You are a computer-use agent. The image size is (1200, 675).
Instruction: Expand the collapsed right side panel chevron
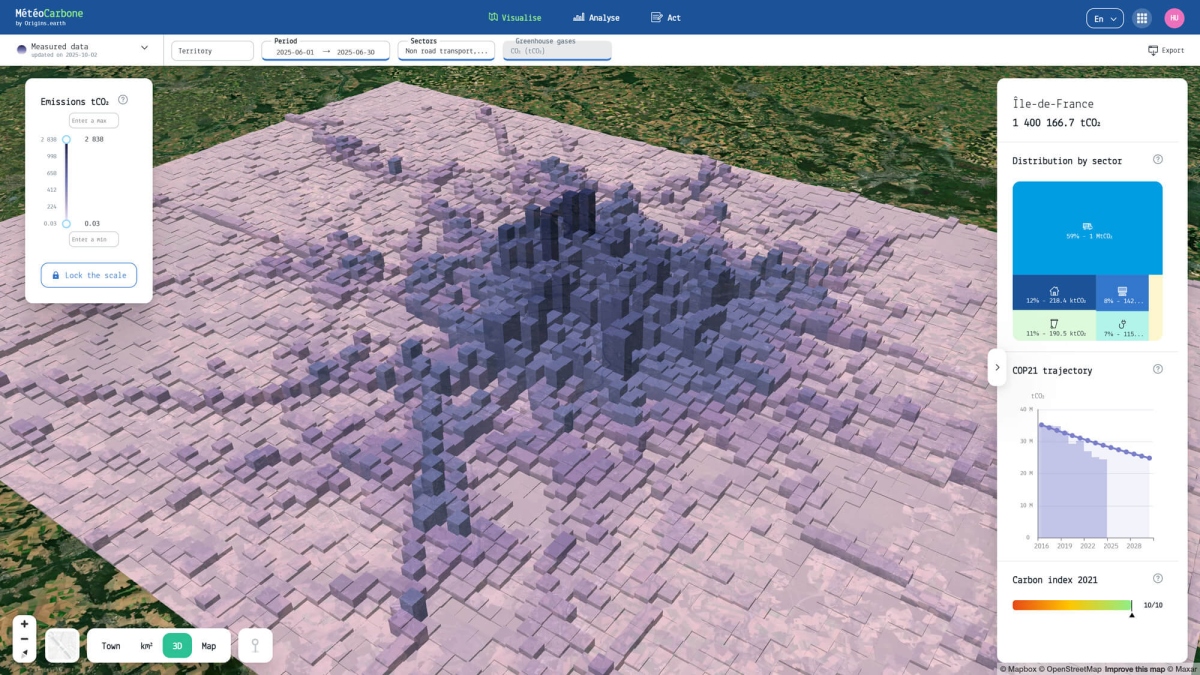pyautogui.click(x=997, y=367)
